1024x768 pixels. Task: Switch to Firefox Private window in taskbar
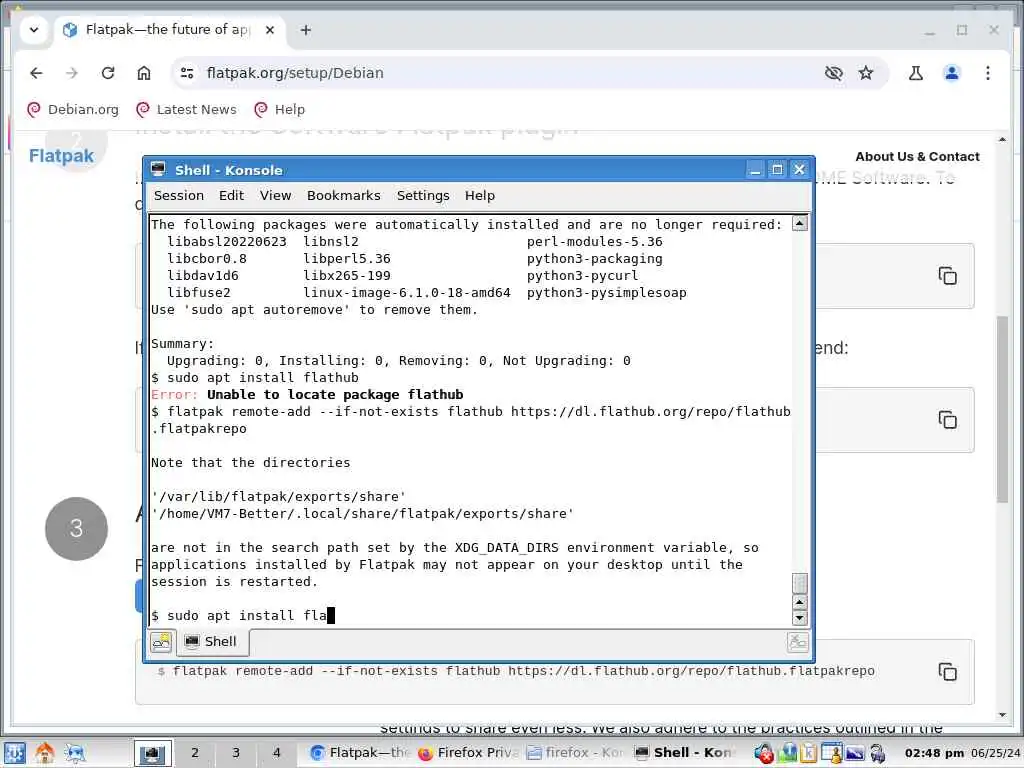coord(469,753)
